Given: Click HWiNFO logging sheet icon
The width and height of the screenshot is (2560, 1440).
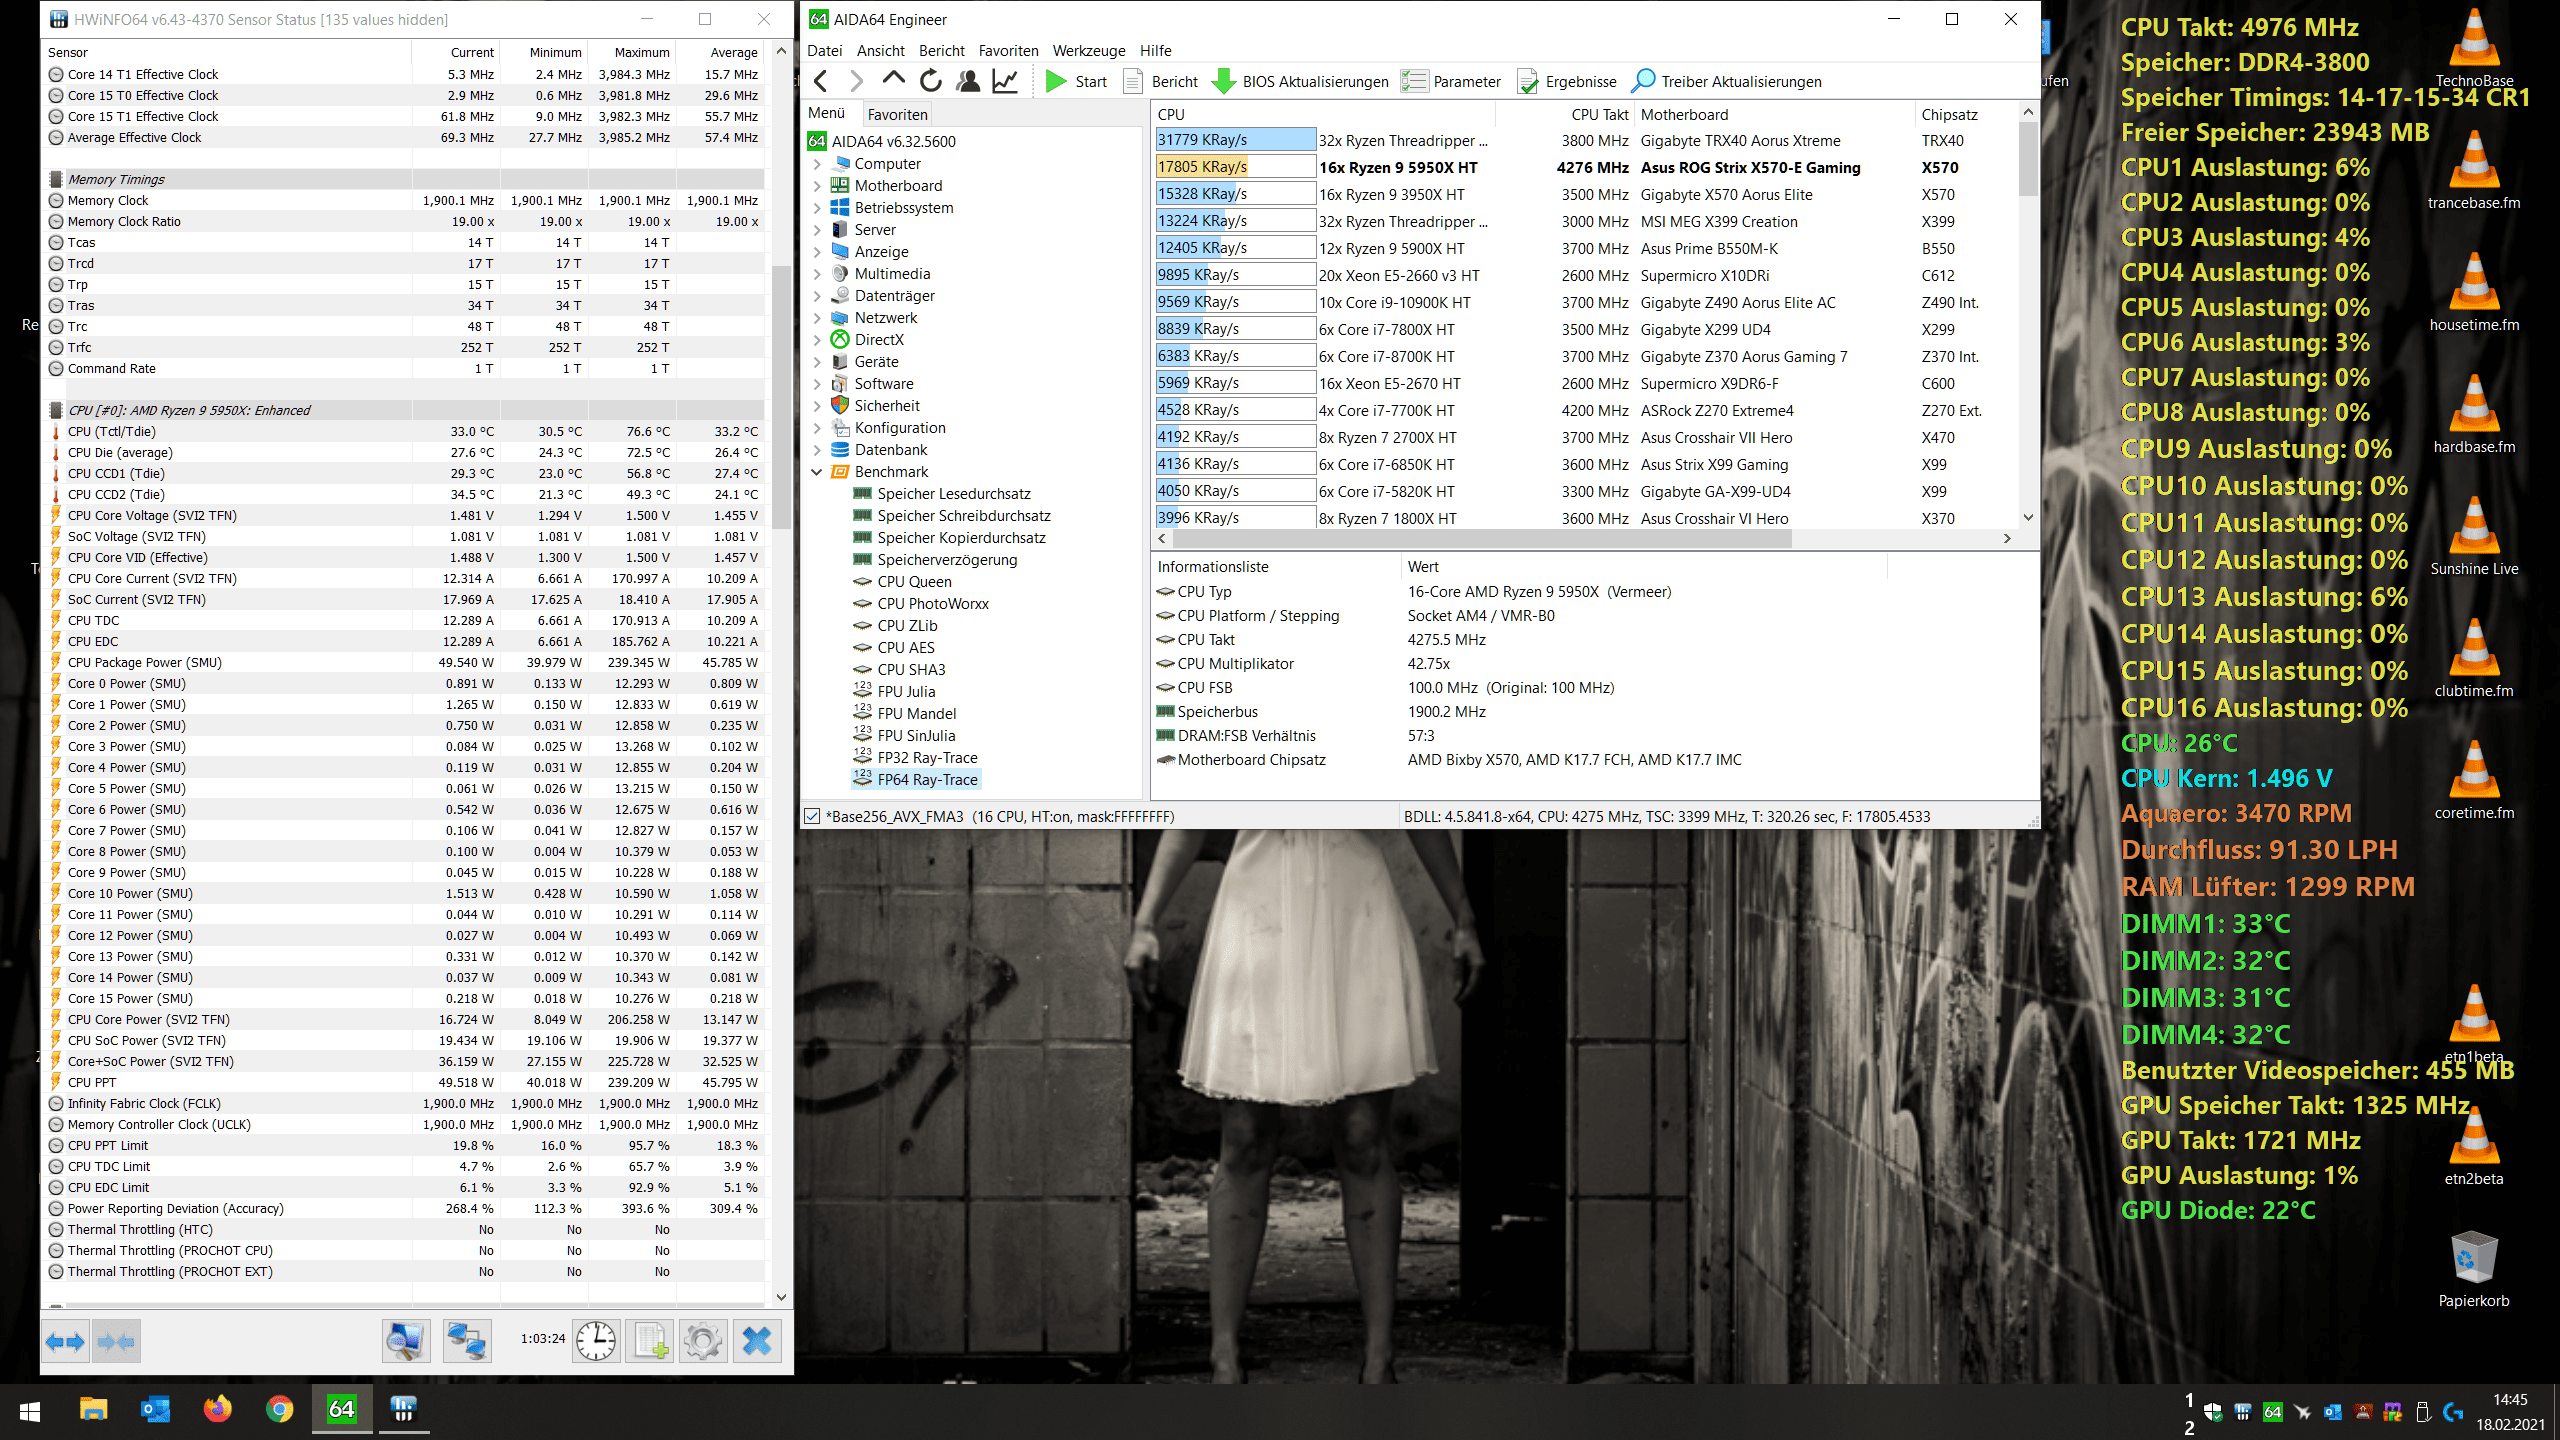Looking at the screenshot, I should 650,1341.
